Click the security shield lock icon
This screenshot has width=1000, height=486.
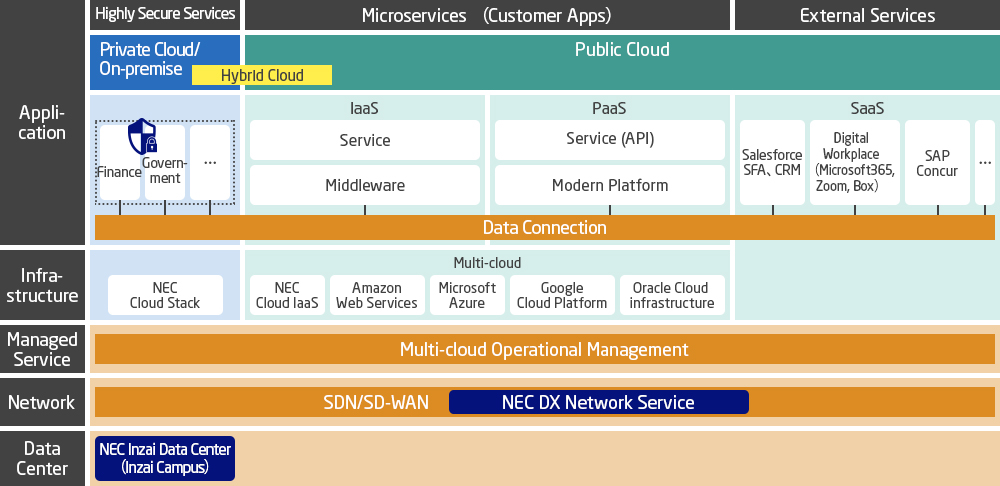(142, 136)
